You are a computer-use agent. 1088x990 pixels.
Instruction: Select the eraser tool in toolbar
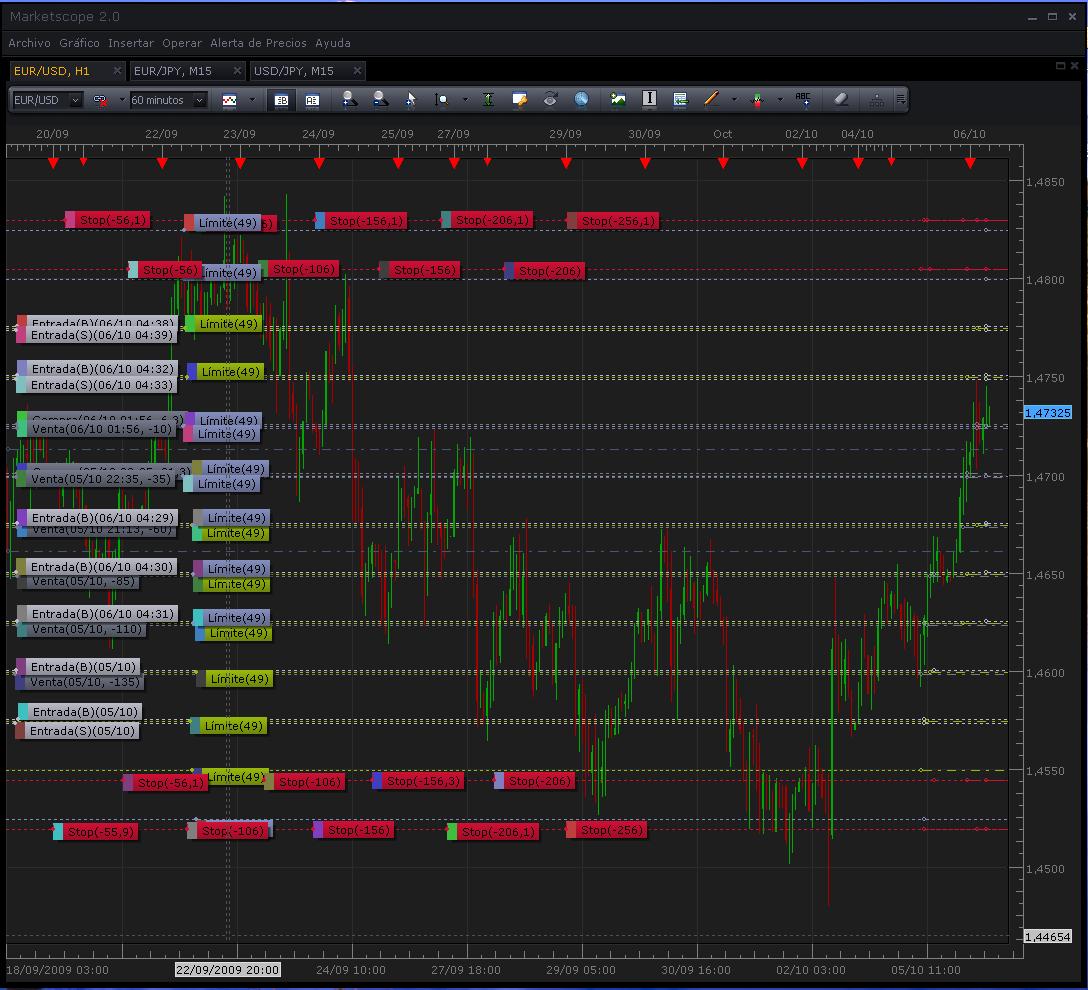[840, 99]
